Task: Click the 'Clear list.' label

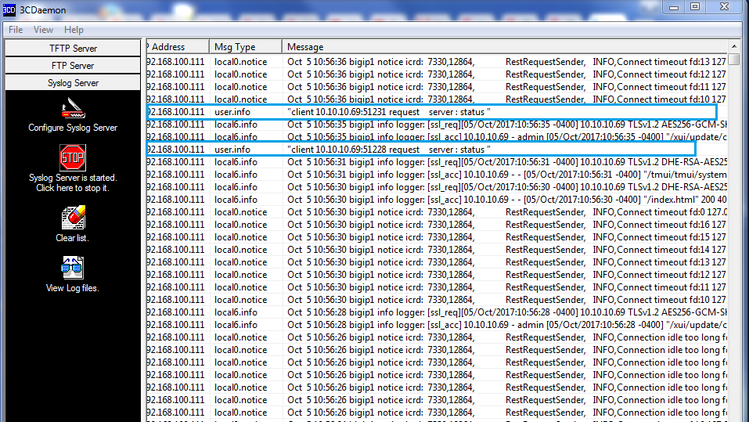Action: [72, 238]
